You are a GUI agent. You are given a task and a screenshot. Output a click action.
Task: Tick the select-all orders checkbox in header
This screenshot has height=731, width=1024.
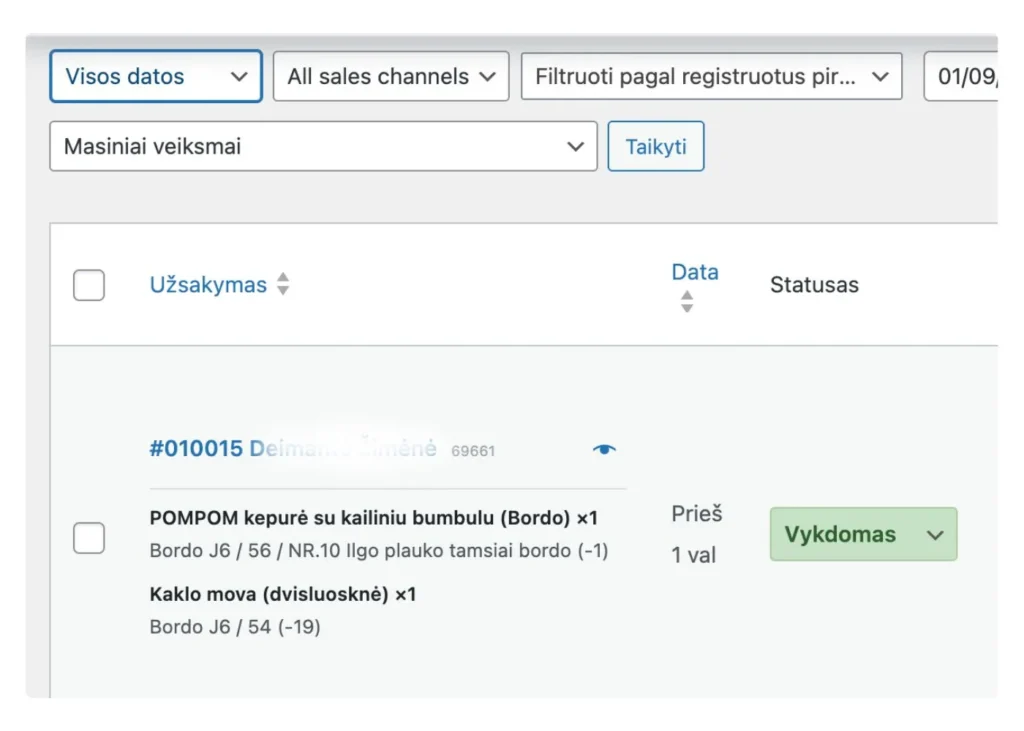pos(89,285)
